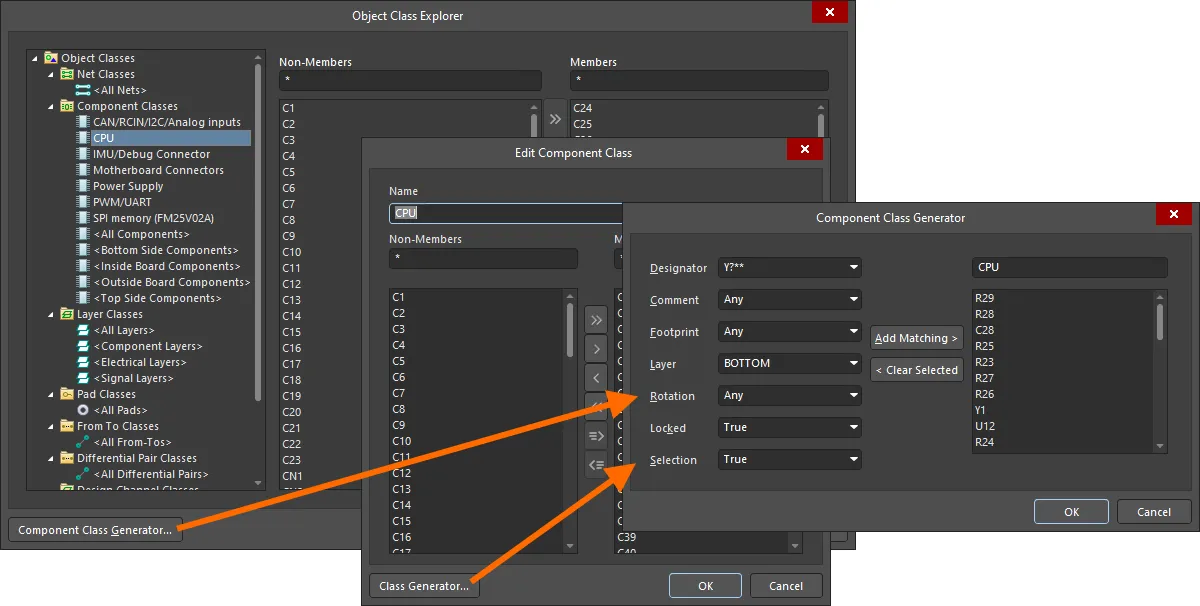Click the remove-selected-from-board arrow button
Image resolution: width=1200 pixels, height=606 pixels.
pyautogui.click(x=597, y=465)
